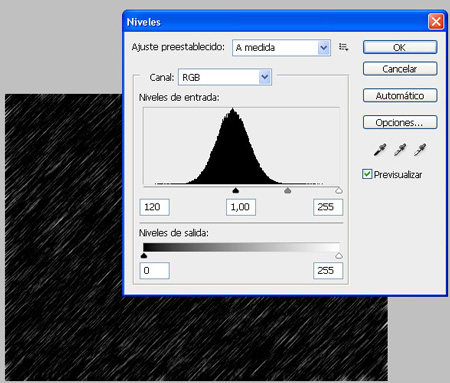Screen dimensions: 450x383
Task: Close the Niveles dialog
Action: tap(436, 22)
